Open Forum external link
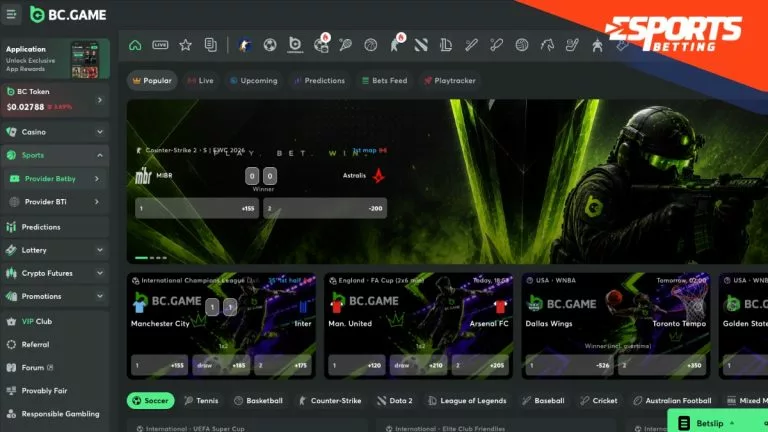 [55, 367]
